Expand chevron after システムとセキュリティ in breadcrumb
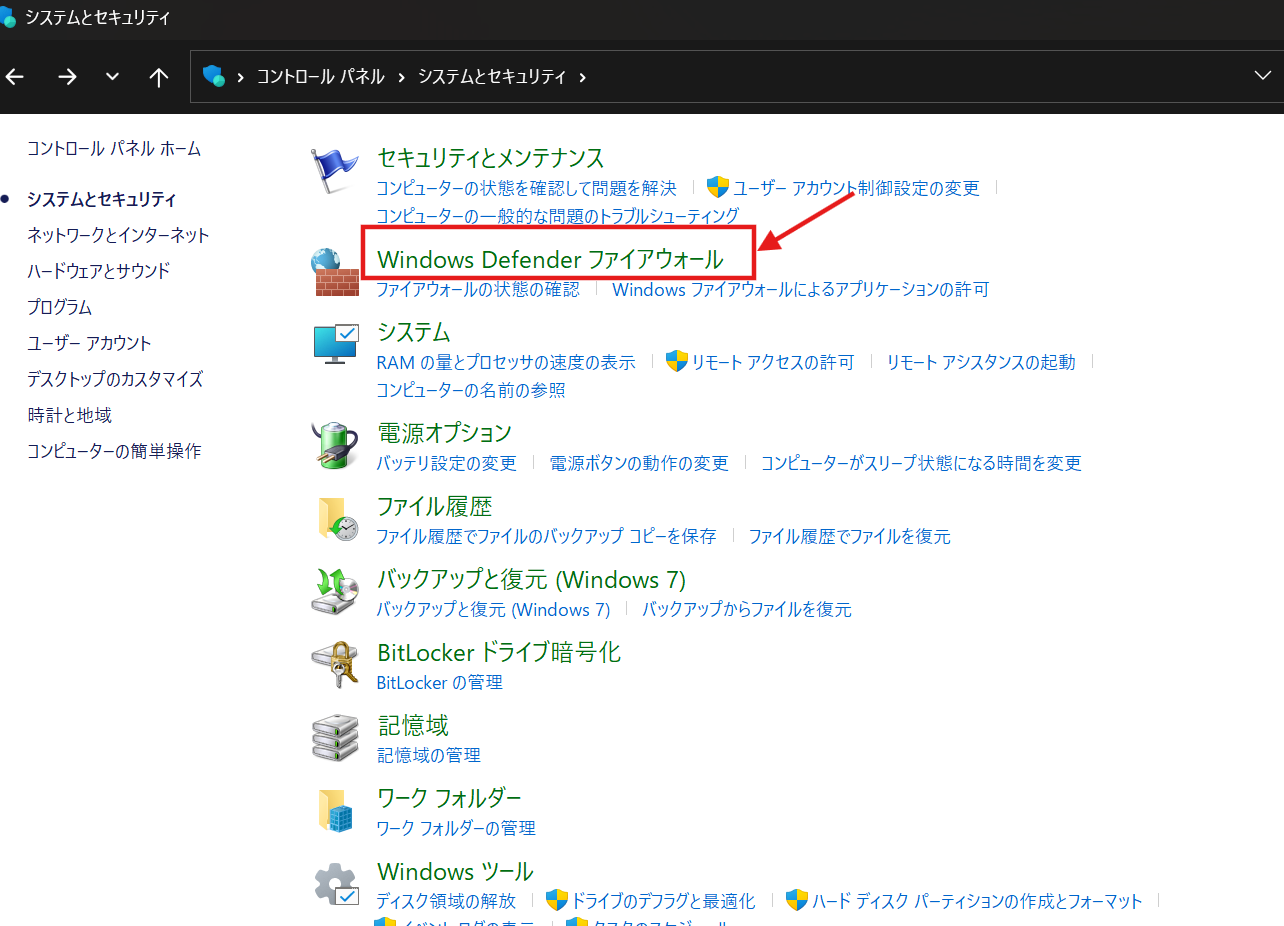This screenshot has height=926, width=1284. [583, 77]
